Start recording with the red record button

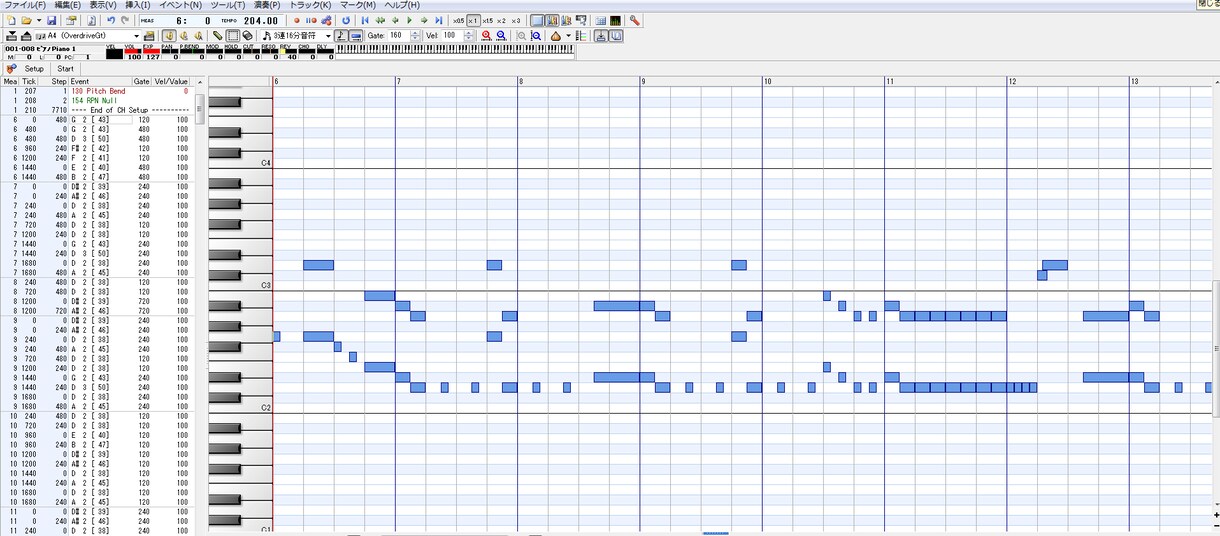coord(296,20)
